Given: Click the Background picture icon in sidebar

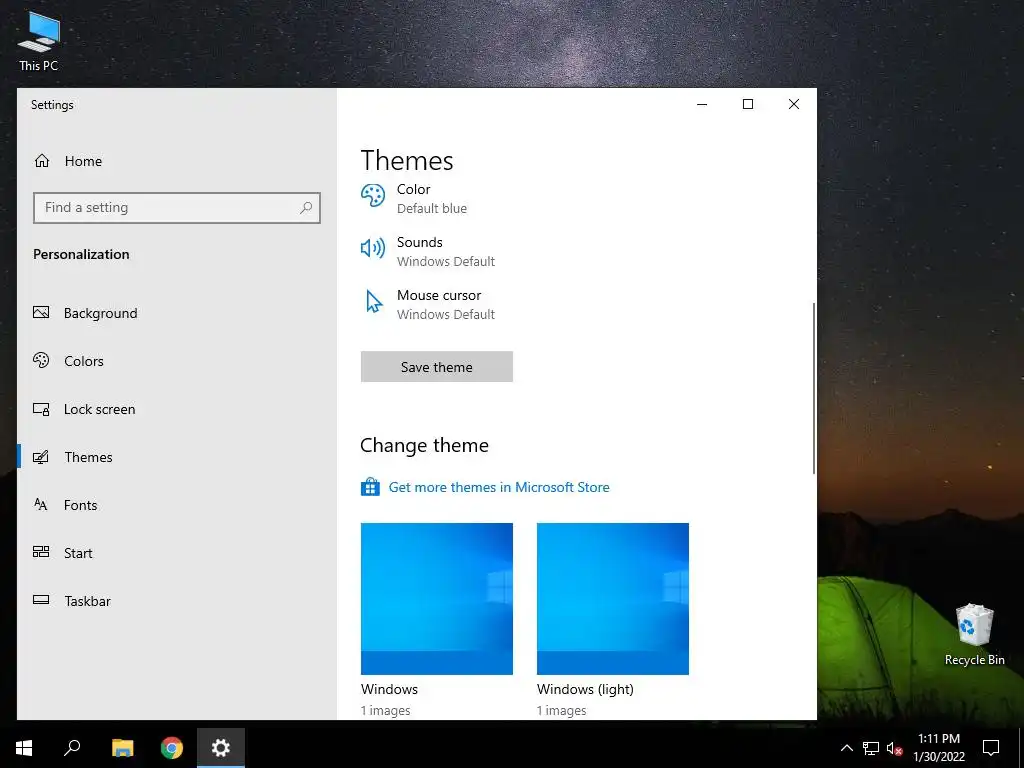Looking at the screenshot, I should click(x=41, y=313).
